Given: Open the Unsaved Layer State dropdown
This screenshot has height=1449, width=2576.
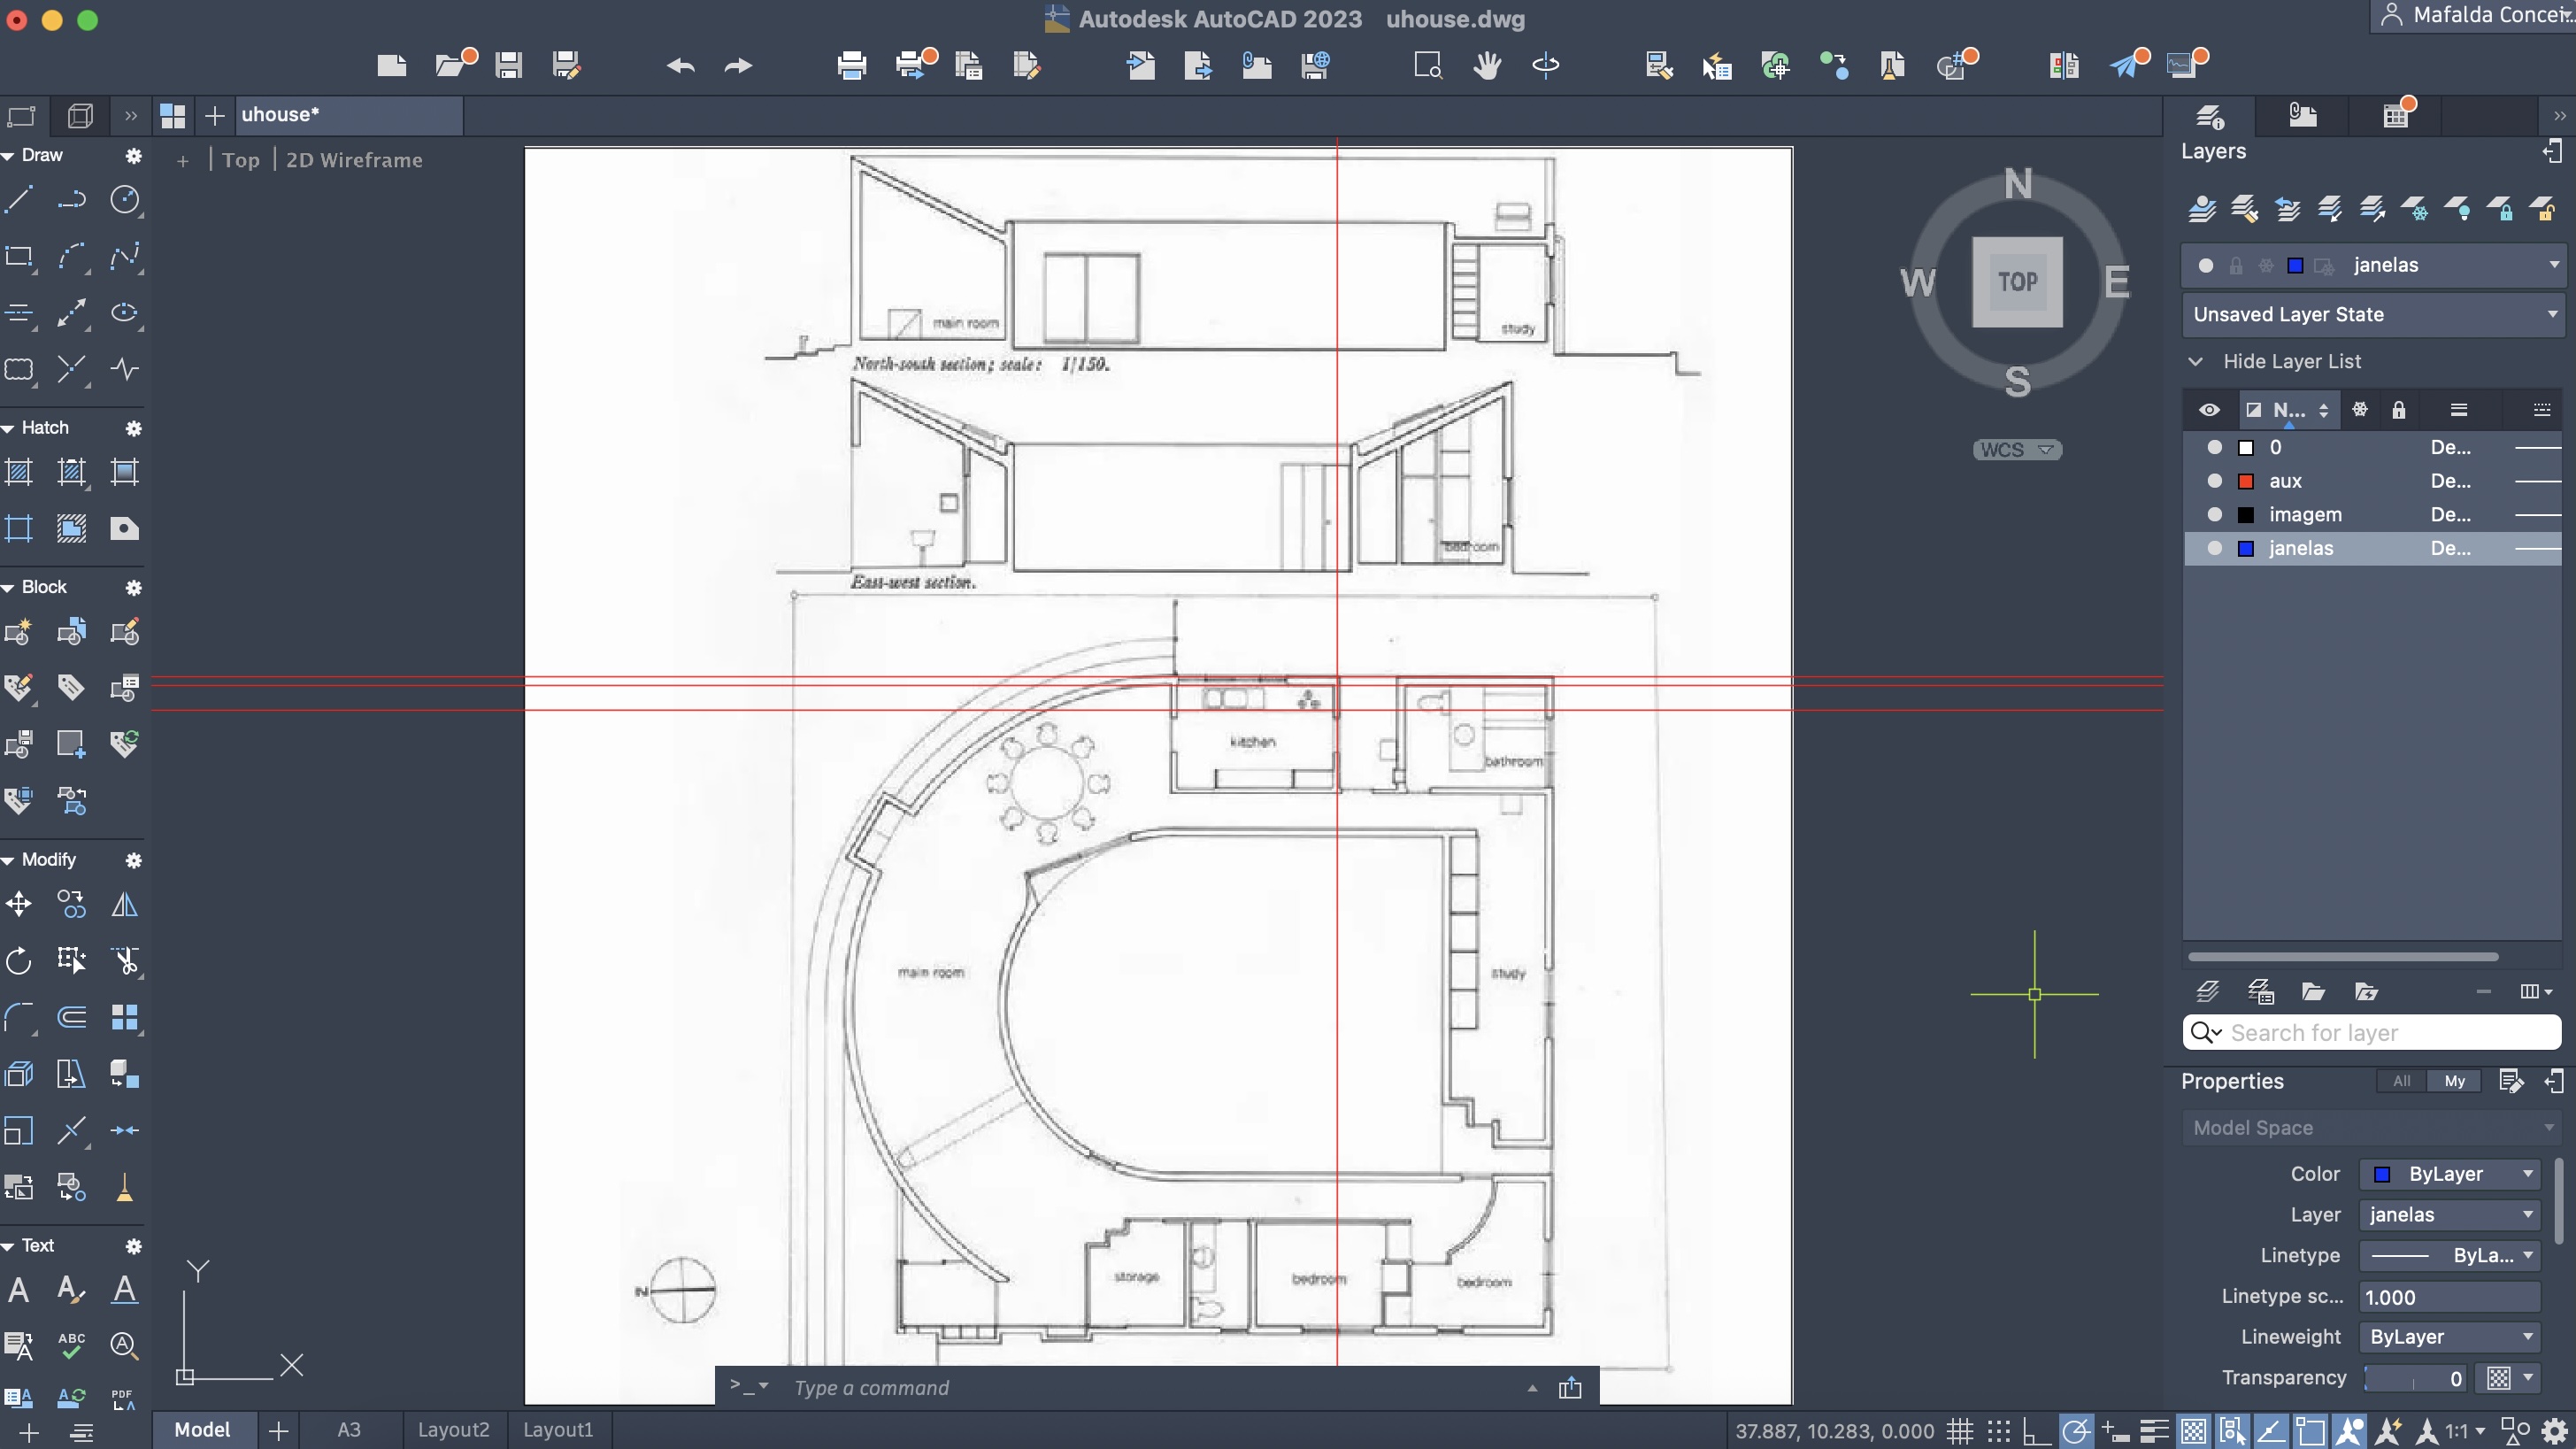Looking at the screenshot, I should click(x=2551, y=314).
